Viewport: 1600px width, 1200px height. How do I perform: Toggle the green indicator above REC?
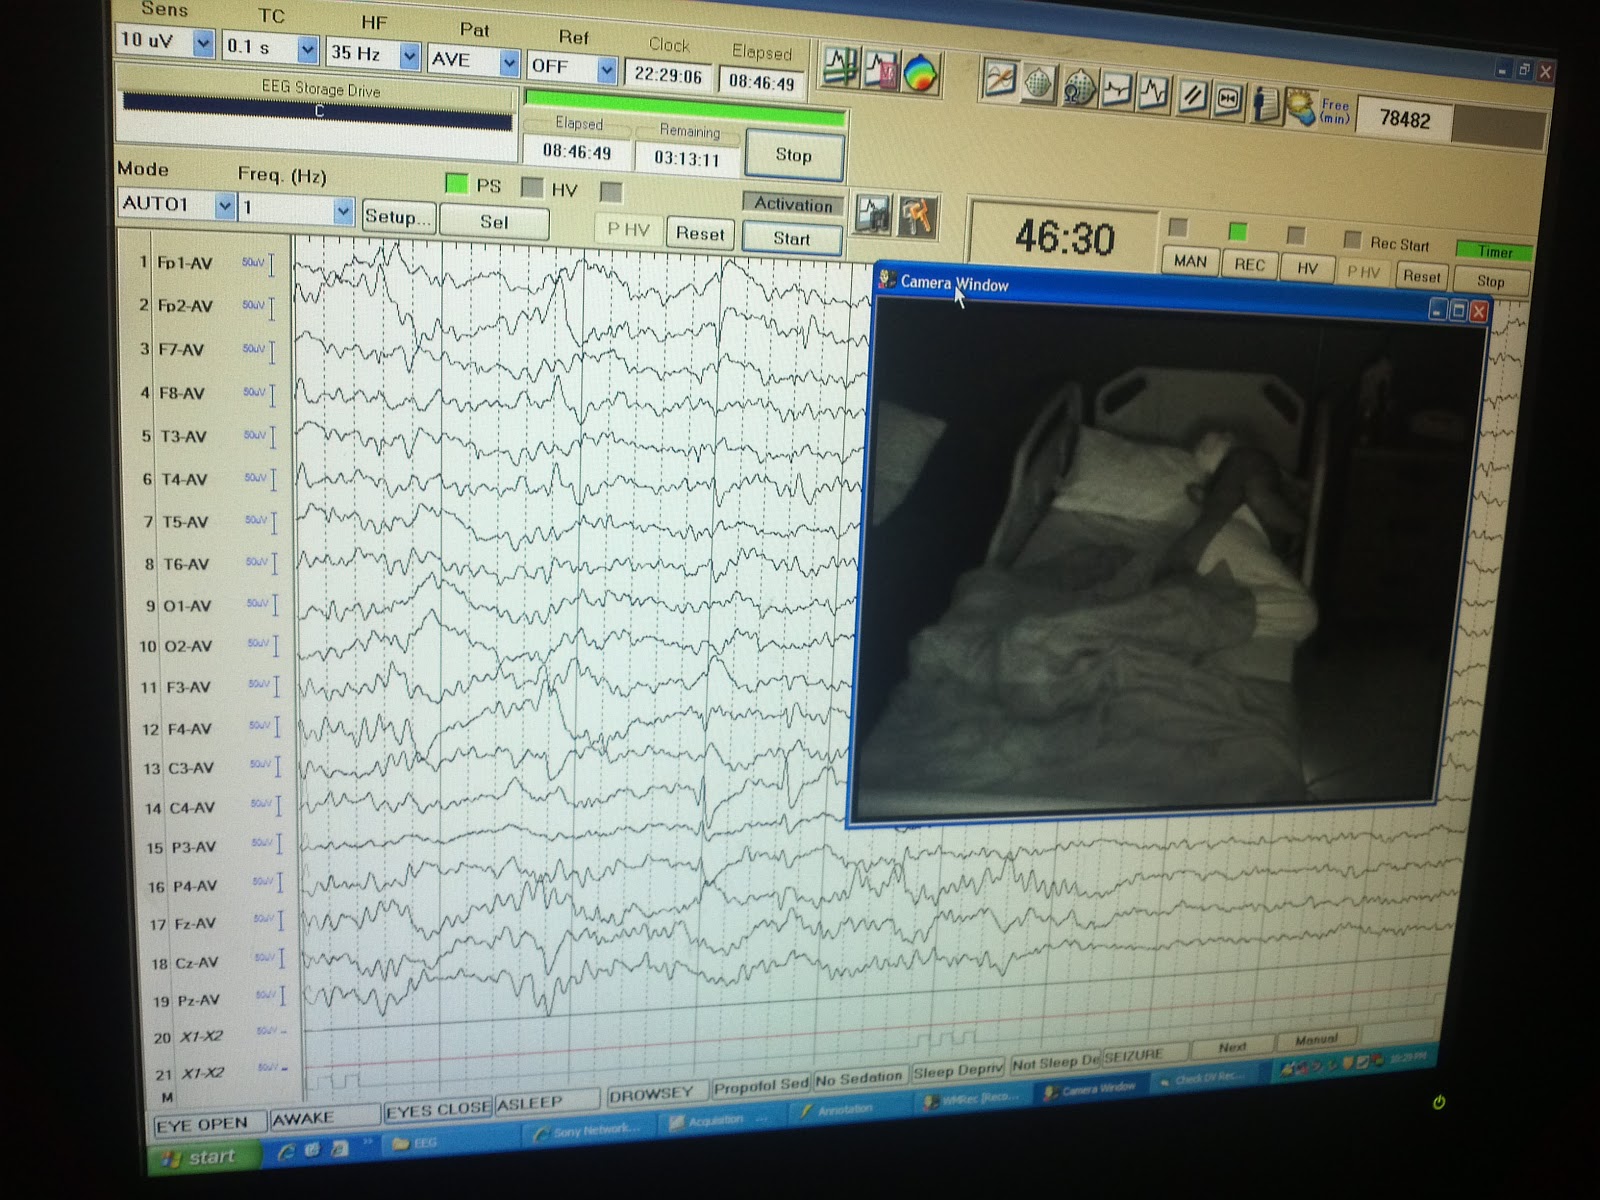[1237, 231]
